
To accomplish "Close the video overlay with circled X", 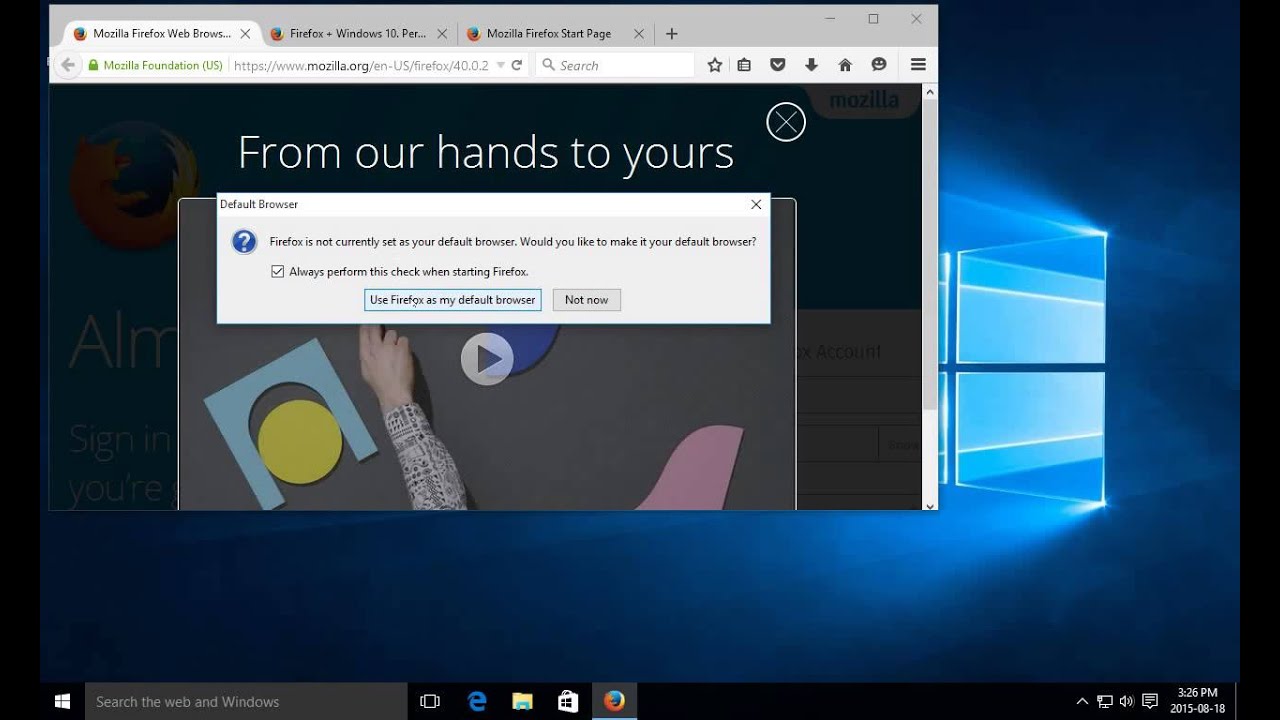I will coord(786,122).
